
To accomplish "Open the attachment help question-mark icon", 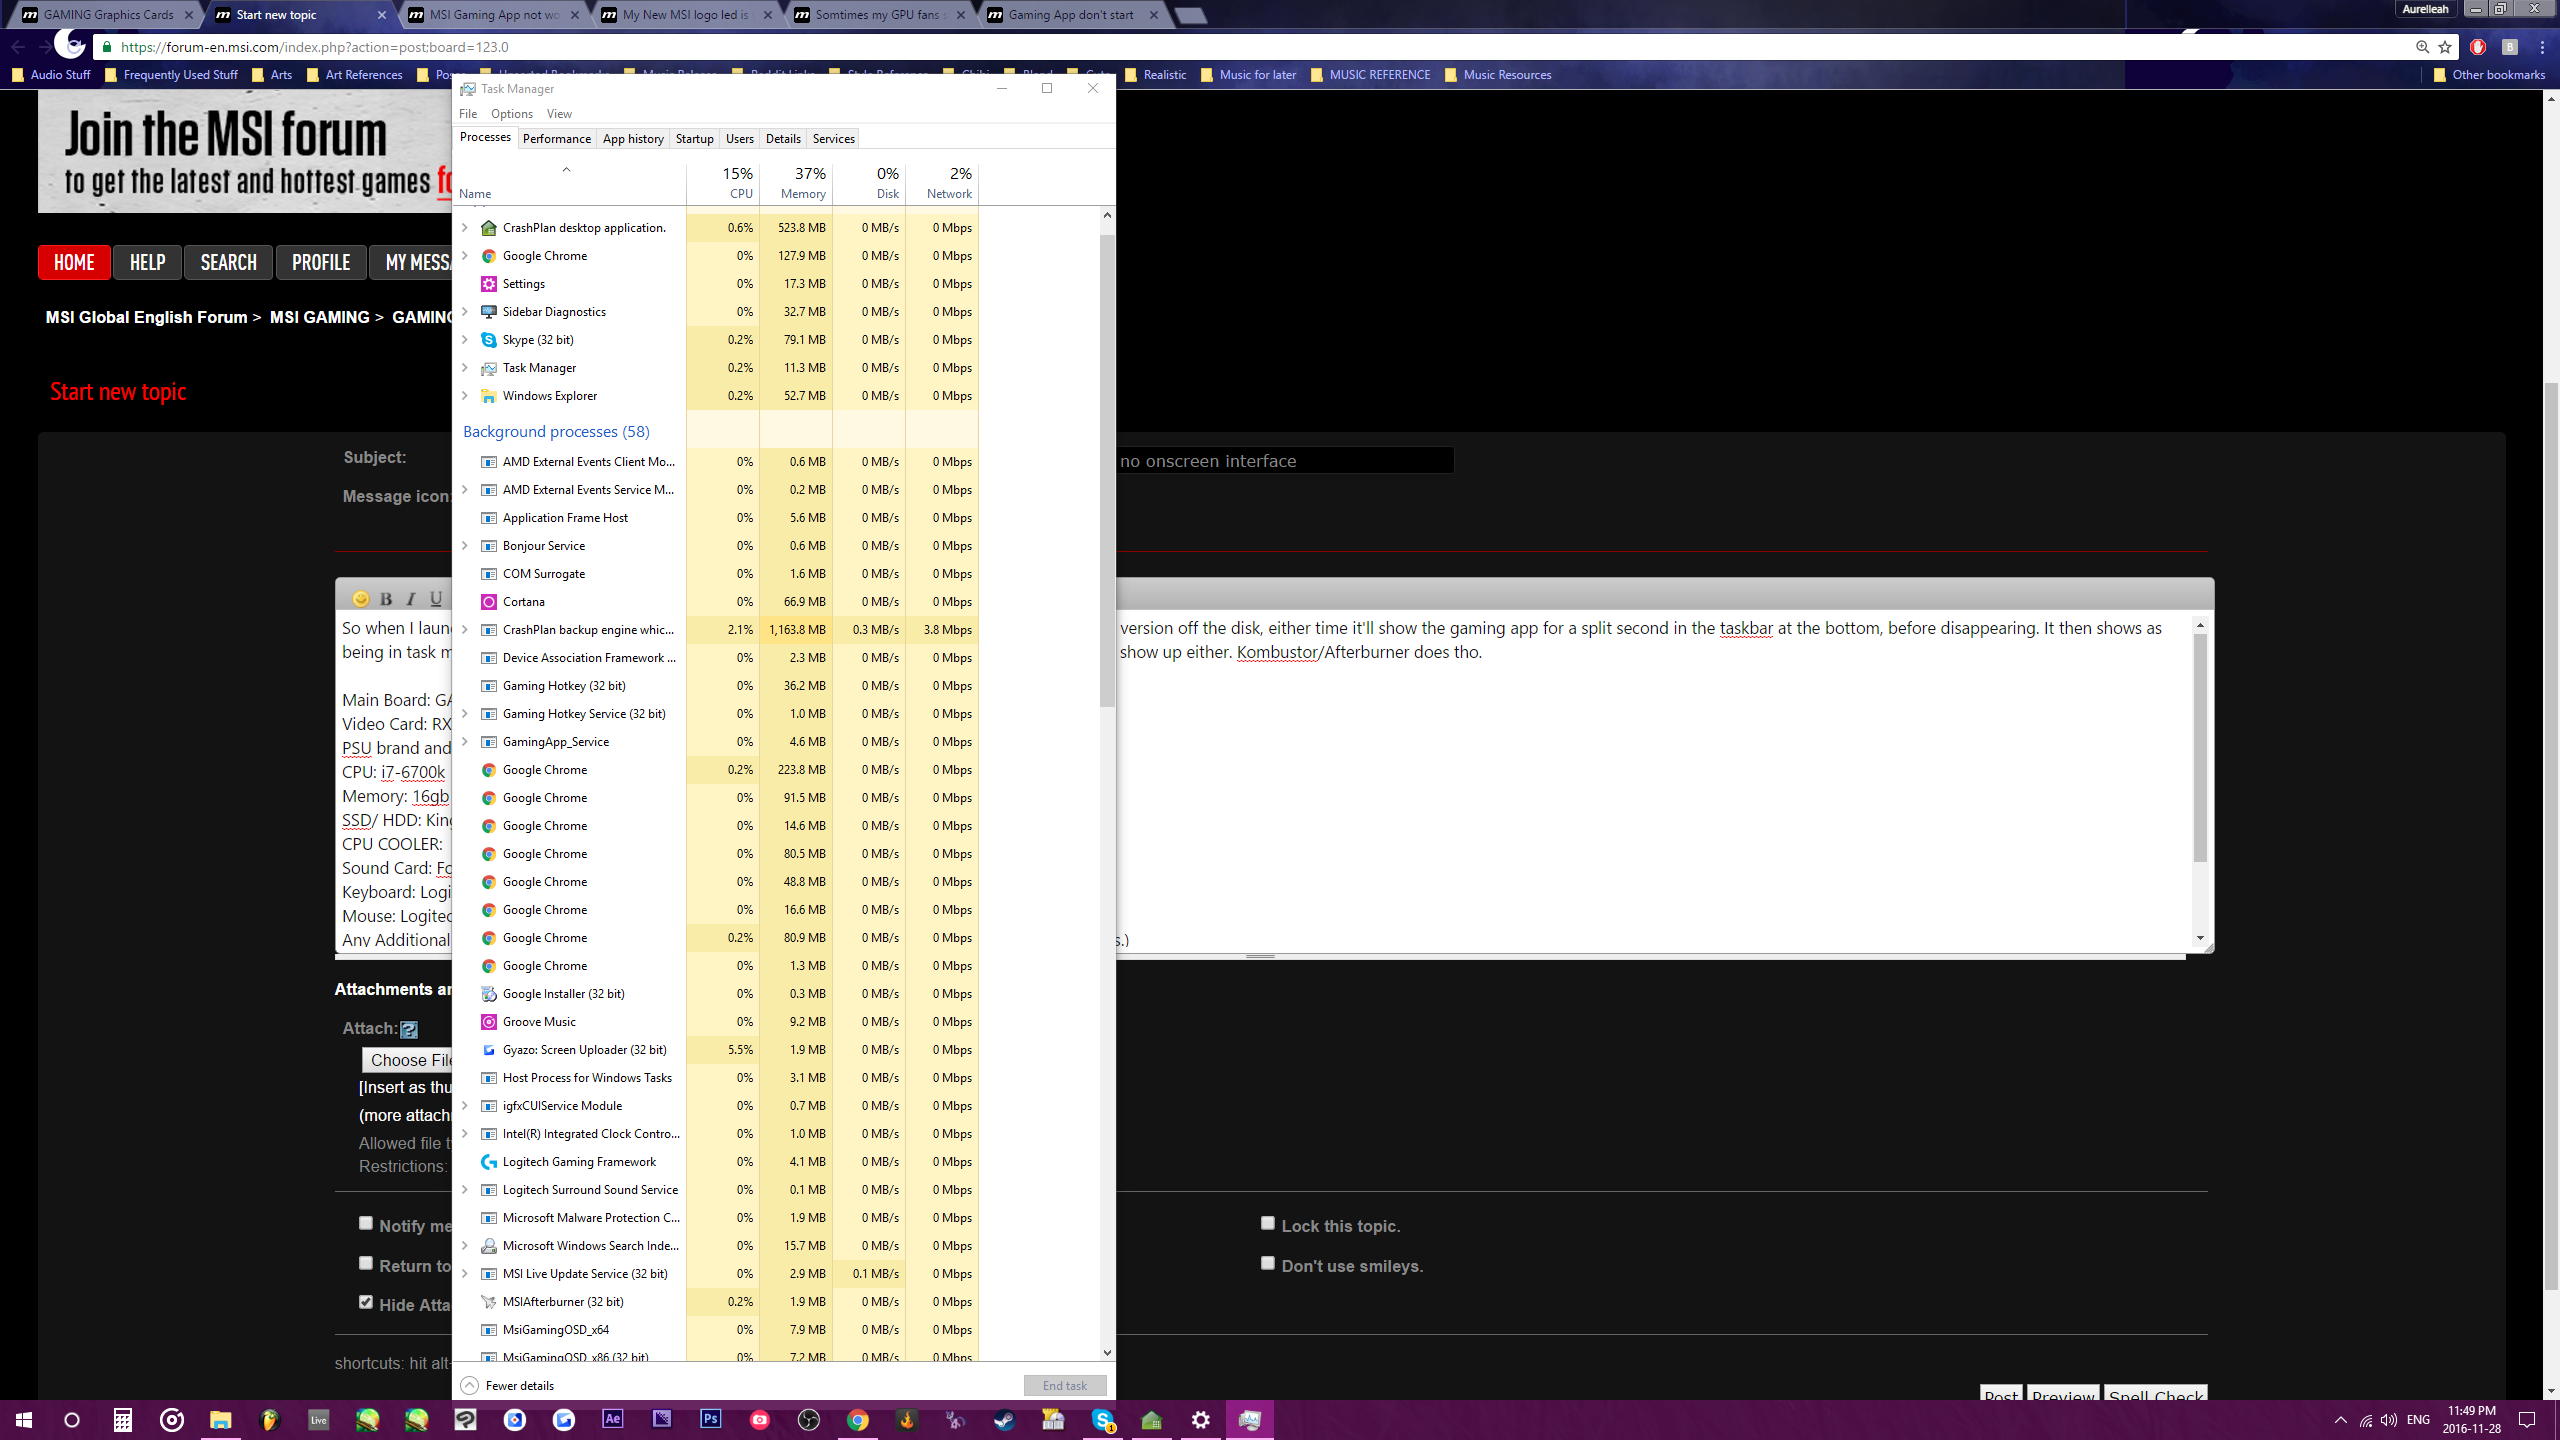I will [x=409, y=1029].
